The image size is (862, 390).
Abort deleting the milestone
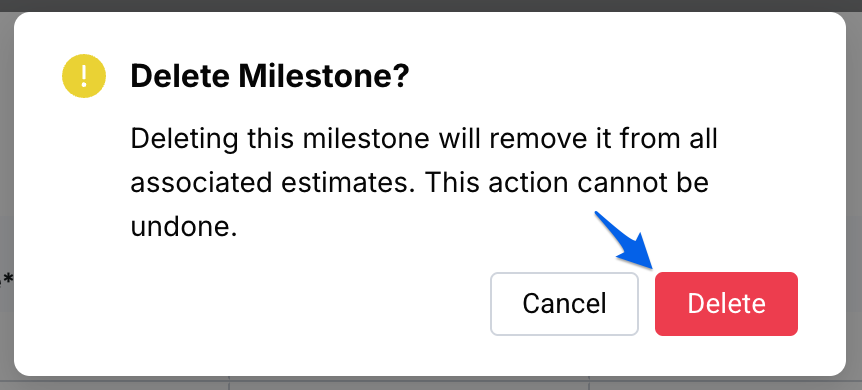coord(564,304)
